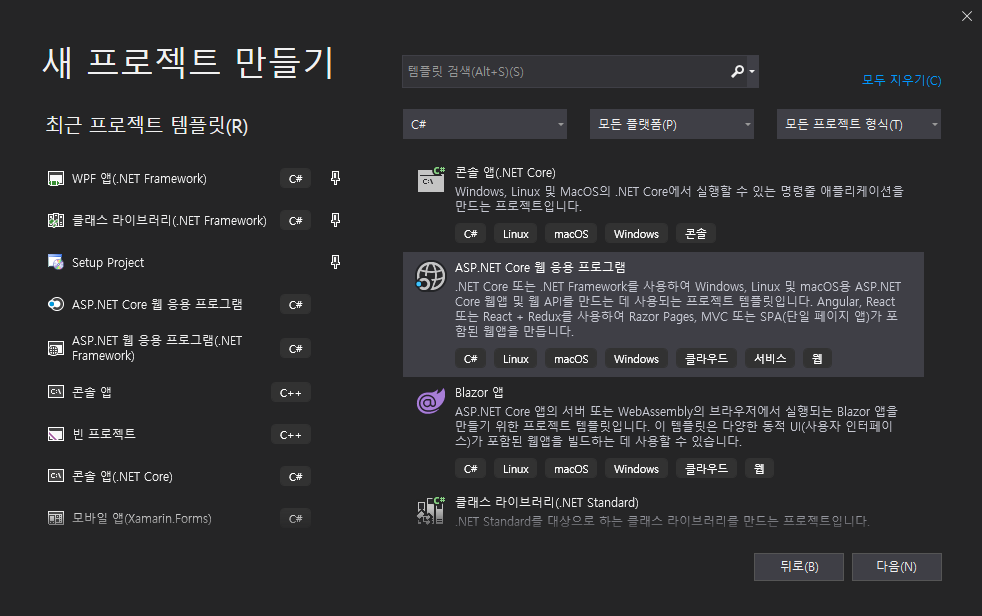
Task: Click the macOS tag under 콘솔 앱(.NET Core)
Action: pyautogui.click(x=571, y=234)
